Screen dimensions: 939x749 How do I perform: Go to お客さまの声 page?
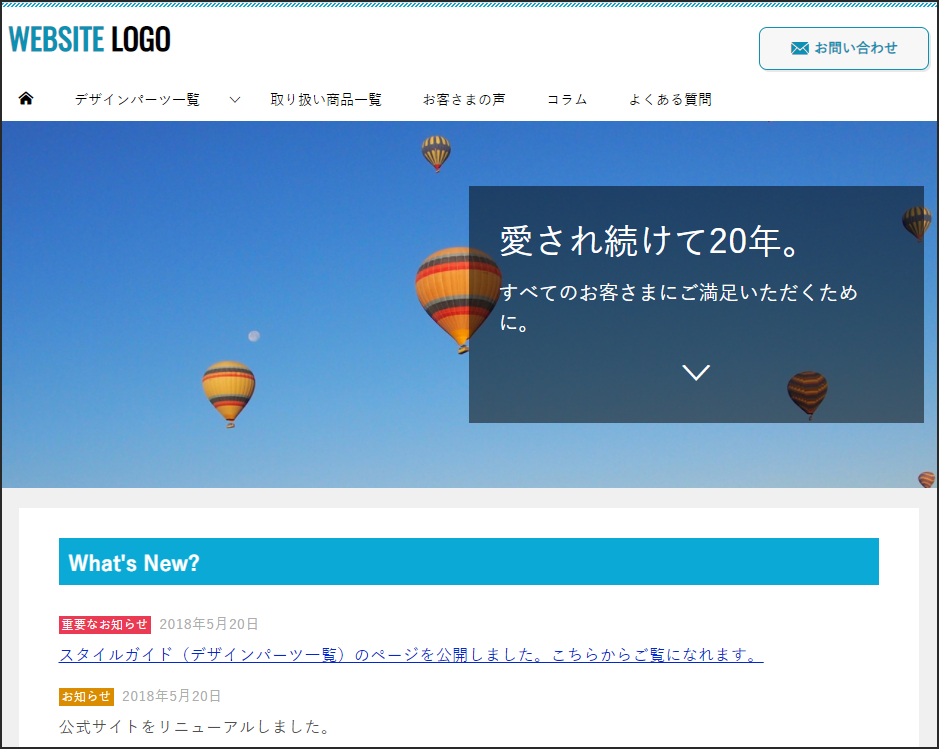464,99
